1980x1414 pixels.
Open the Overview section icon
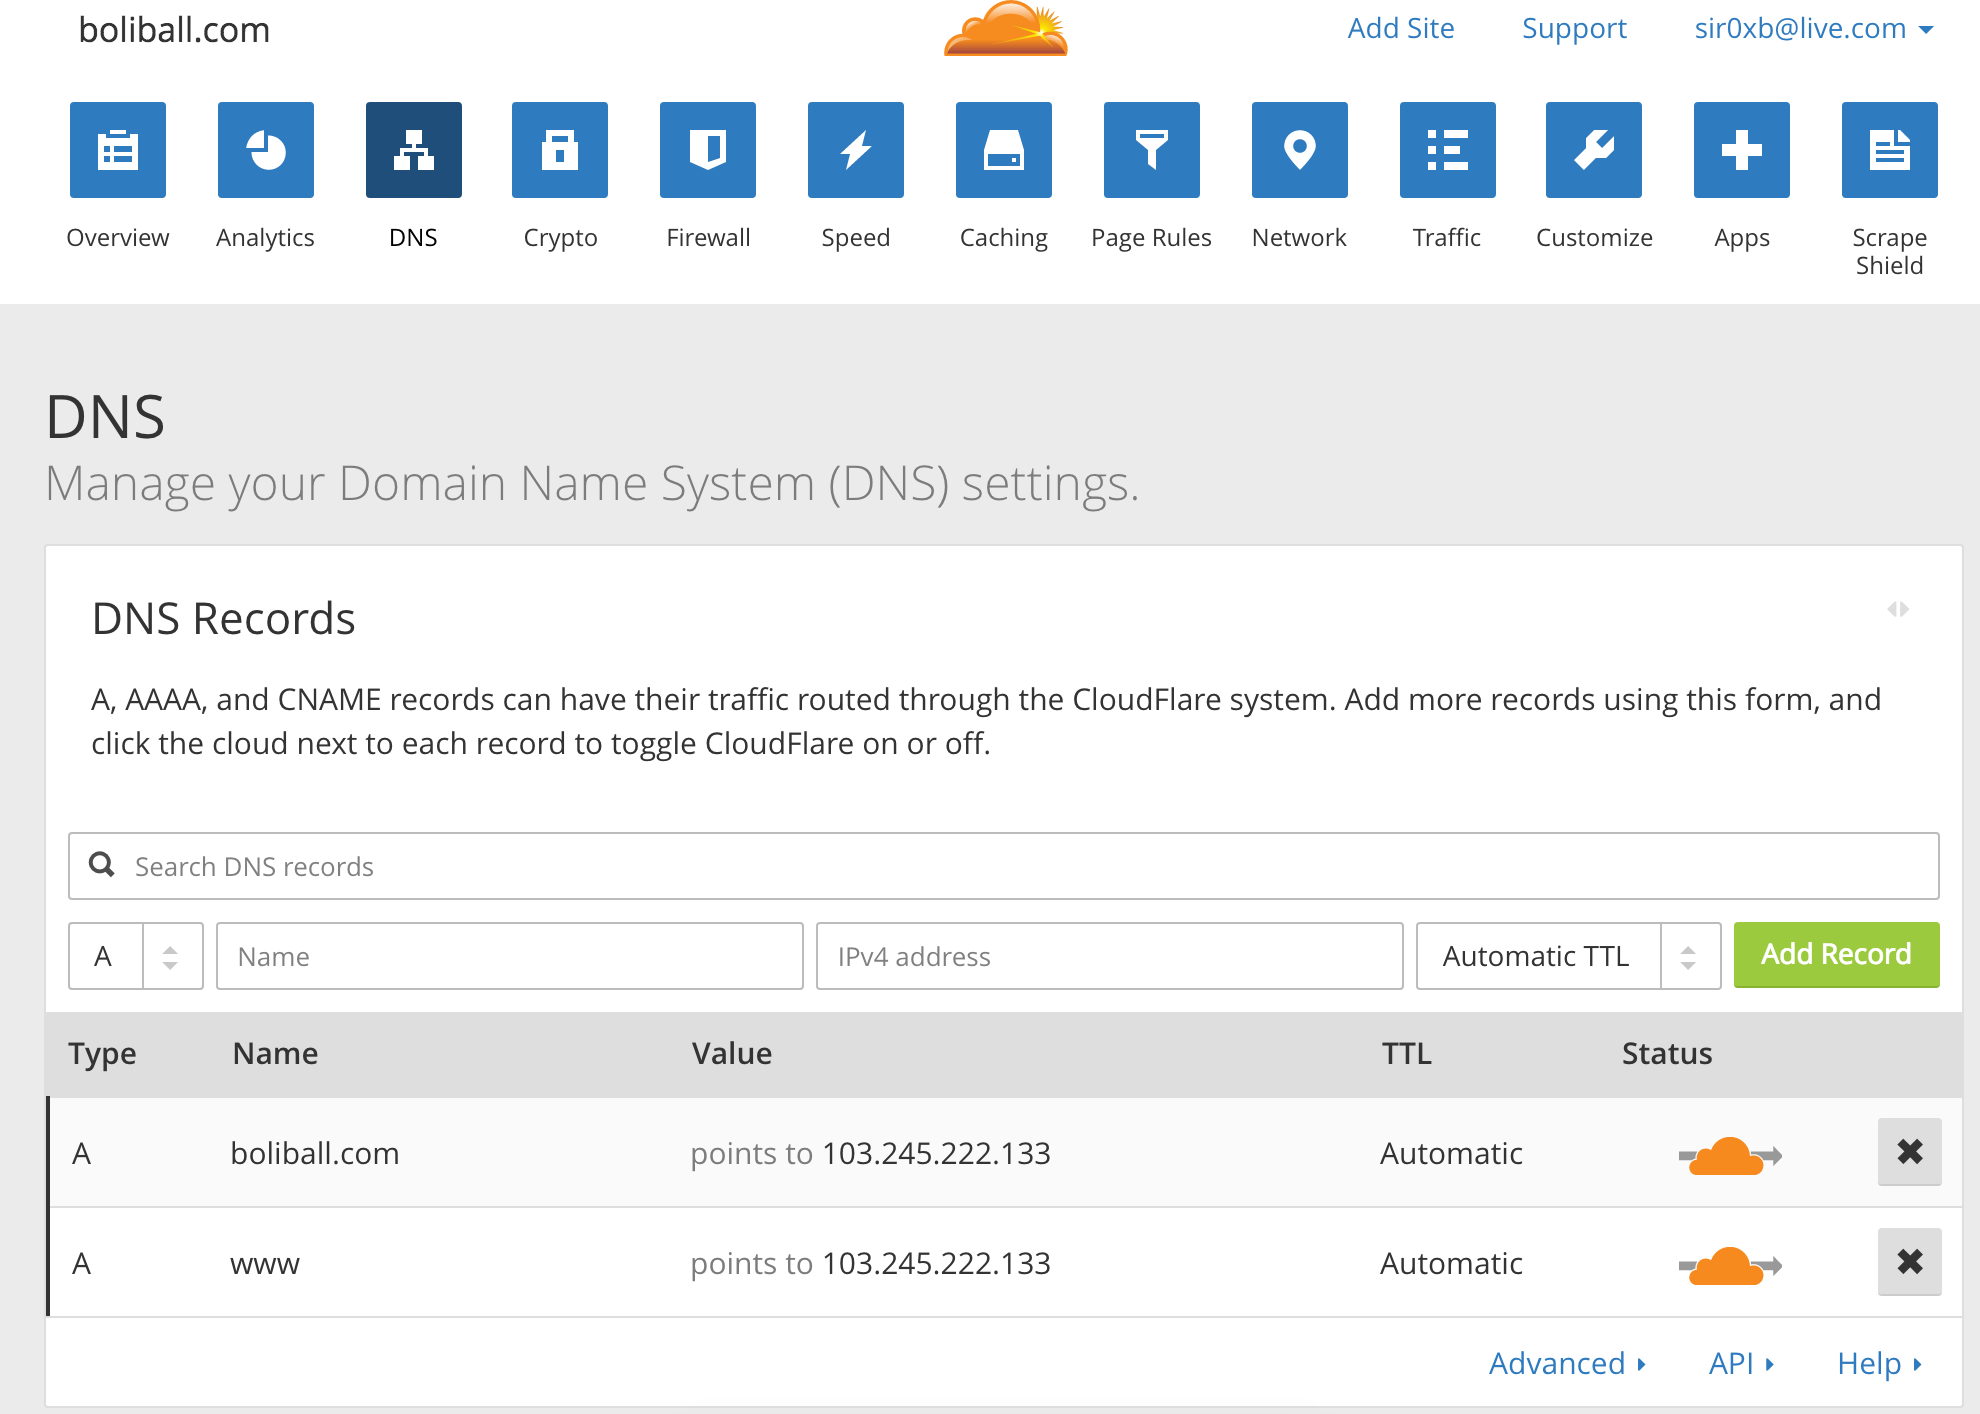pos(118,150)
